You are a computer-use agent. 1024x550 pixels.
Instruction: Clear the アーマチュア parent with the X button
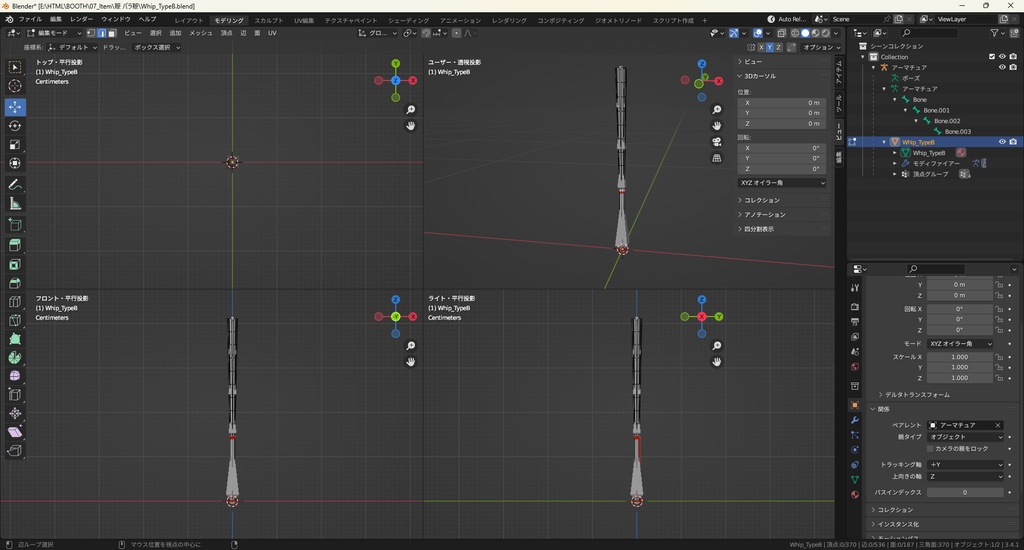[x=997, y=425]
